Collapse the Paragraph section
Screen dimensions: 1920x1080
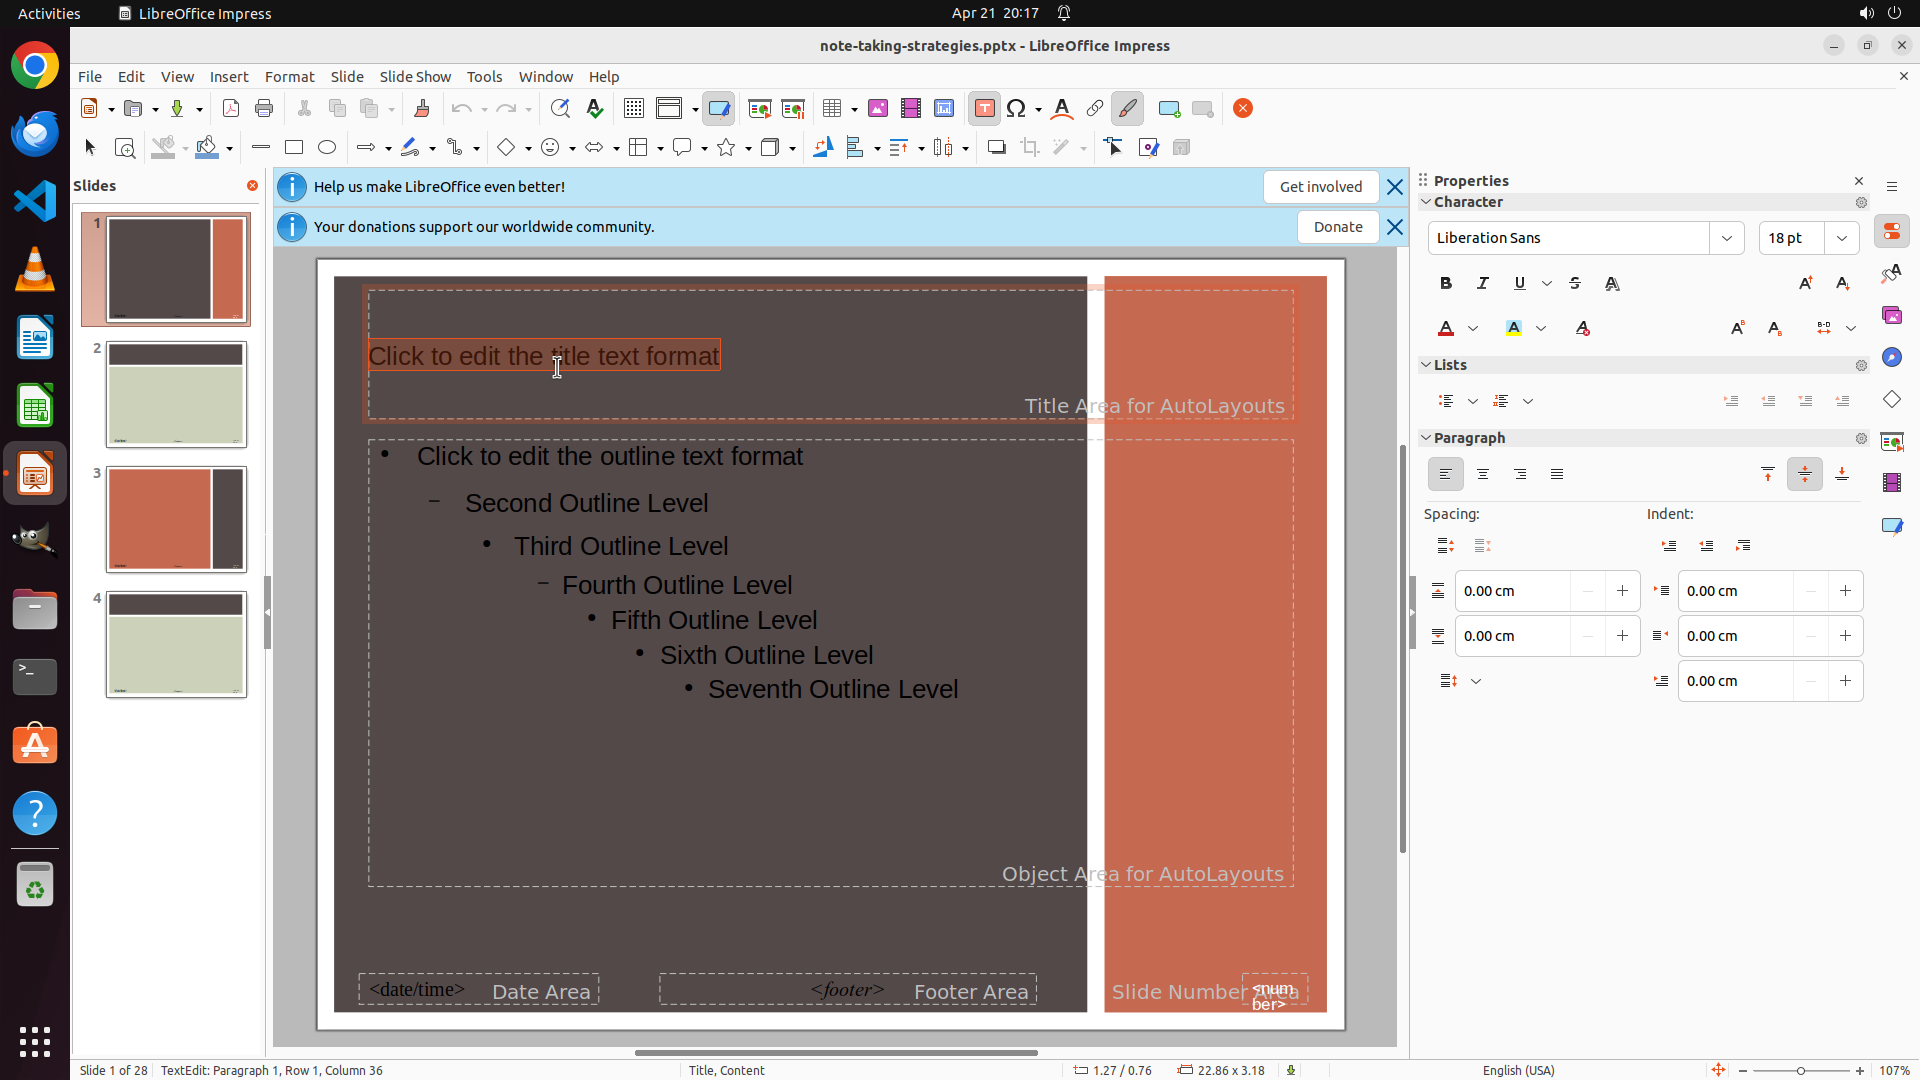coord(1427,438)
